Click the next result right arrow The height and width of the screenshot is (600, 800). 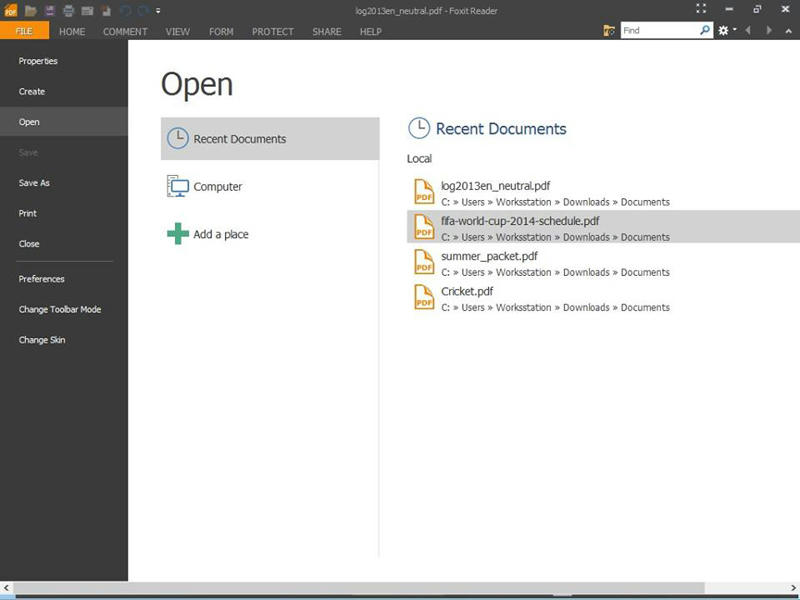[x=768, y=31]
